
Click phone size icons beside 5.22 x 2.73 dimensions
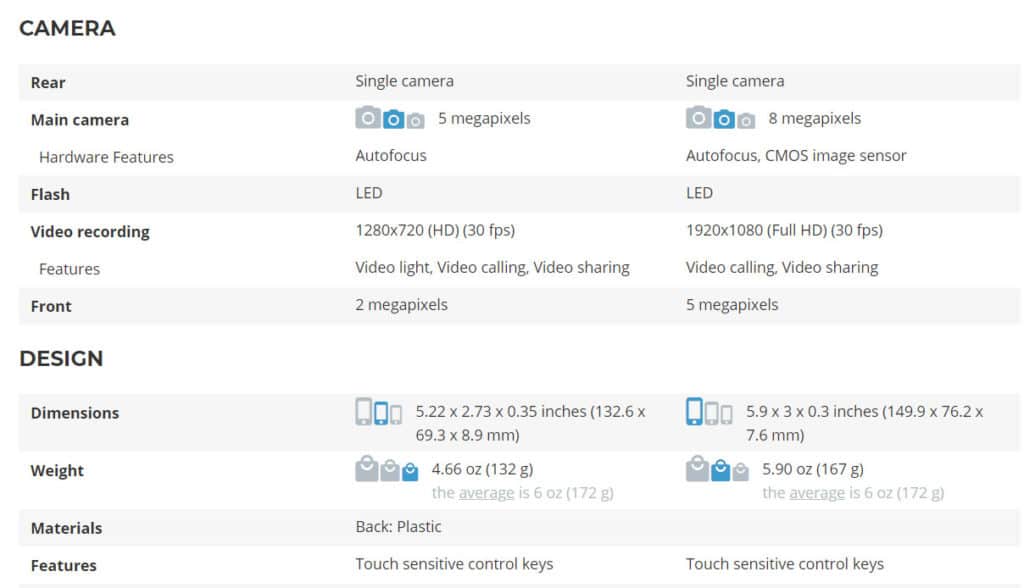tap(379, 412)
